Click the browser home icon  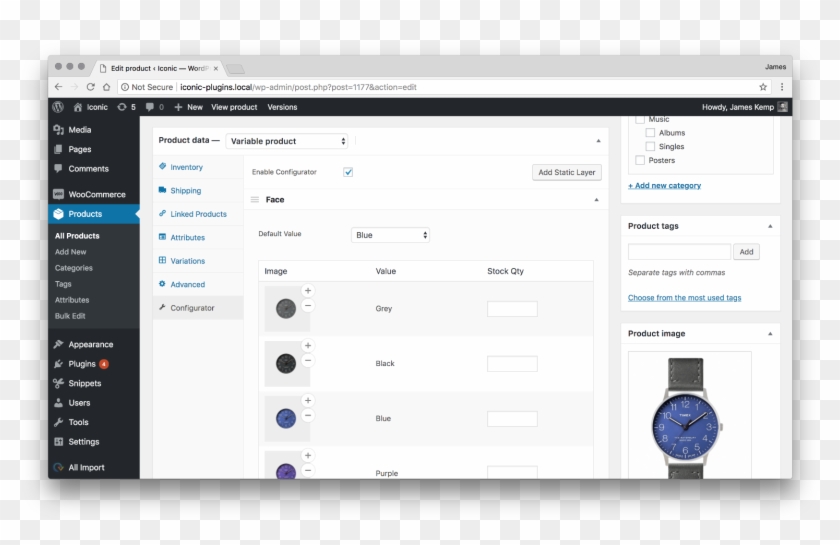point(107,87)
